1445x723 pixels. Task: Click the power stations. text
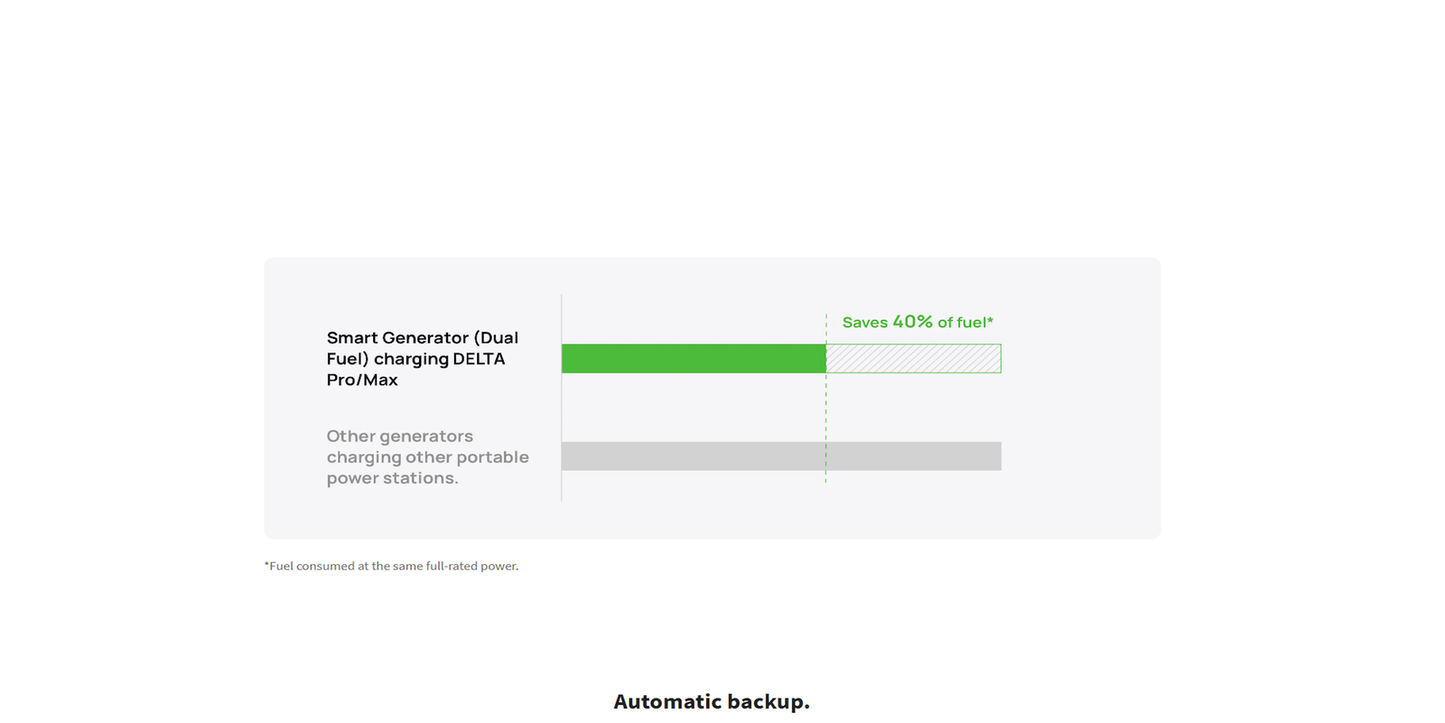click(x=392, y=478)
